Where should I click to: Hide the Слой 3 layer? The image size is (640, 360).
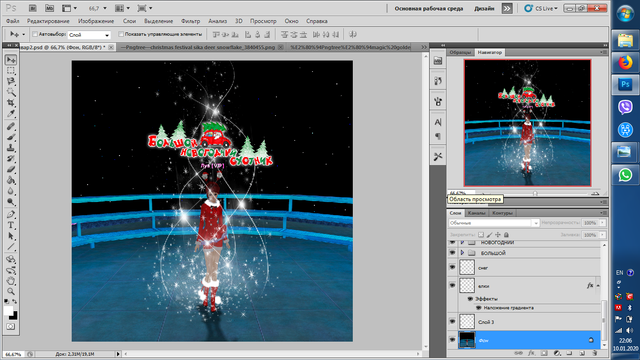tap(452, 322)
